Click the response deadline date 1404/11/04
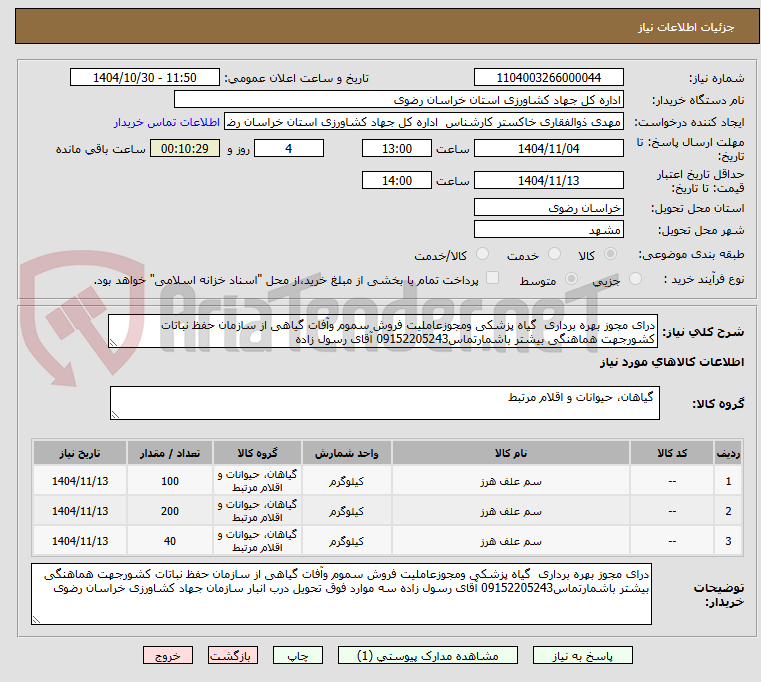761x682 pixels. pyautogui.click(x=548, y=149)
